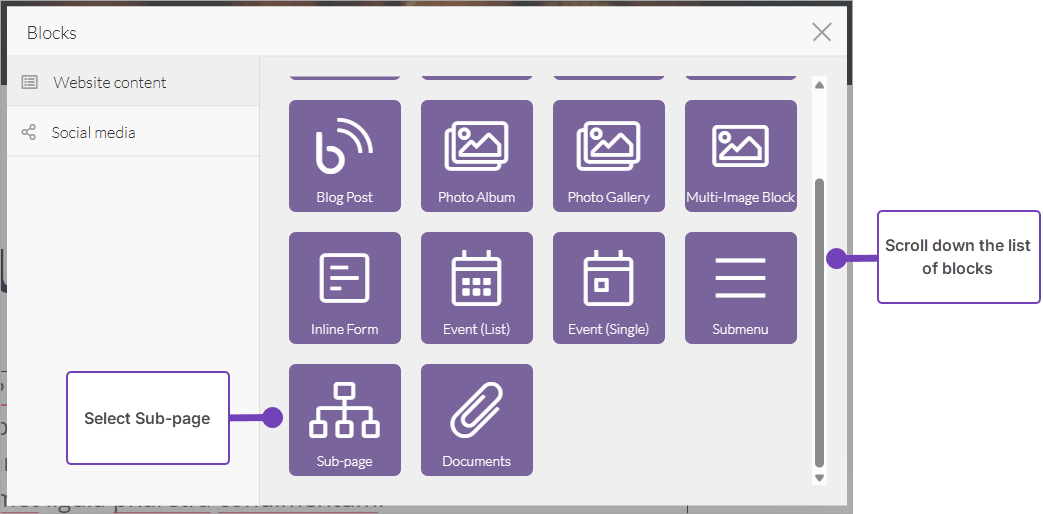Insert the Event (List) block
This screenshot has width=1043, height=514.
476,287
